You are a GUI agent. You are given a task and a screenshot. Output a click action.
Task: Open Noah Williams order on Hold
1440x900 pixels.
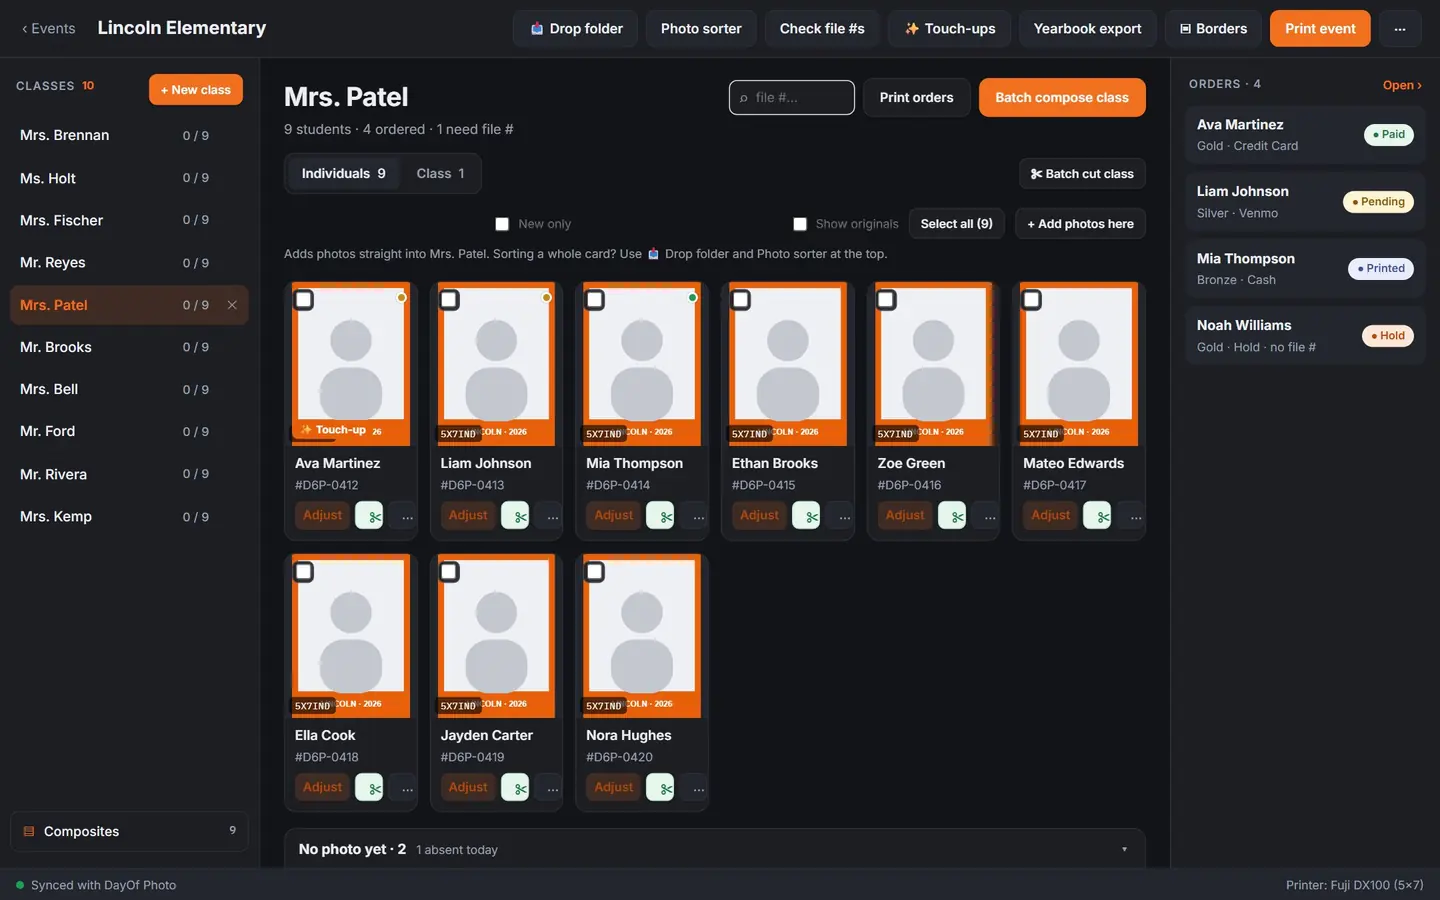pyautogui.click(x=1305, y=336)
